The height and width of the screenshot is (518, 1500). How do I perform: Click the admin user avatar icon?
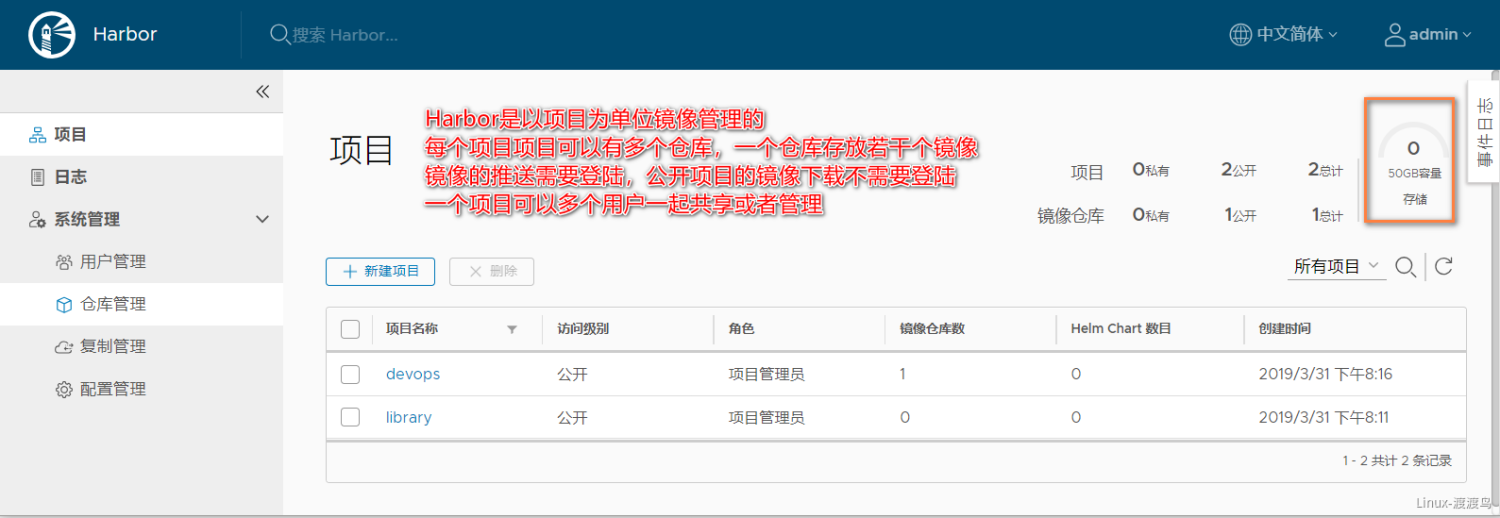pyautogui.click(x=1395, y=34)
